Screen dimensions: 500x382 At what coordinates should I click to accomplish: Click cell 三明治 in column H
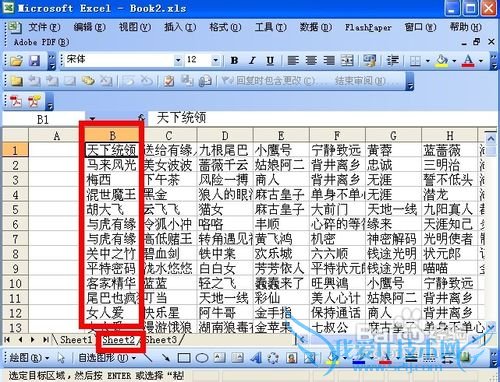(450, 165)
